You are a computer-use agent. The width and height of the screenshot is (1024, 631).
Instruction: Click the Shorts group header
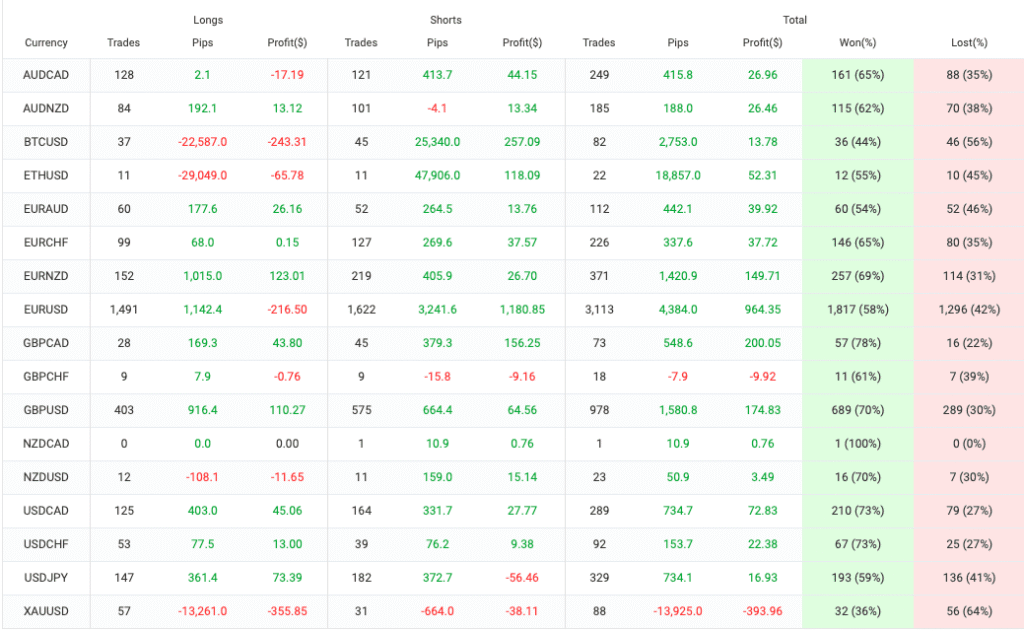coord(446,20)
